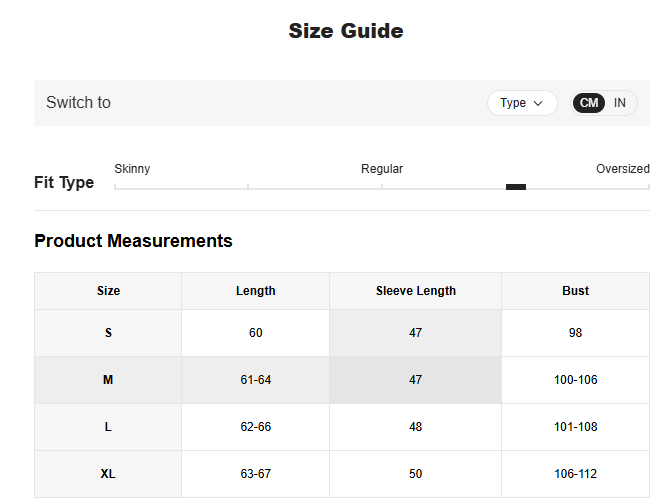Click the Size column header
This screenshot has height=502, width=665.
(x=108, y=291)
